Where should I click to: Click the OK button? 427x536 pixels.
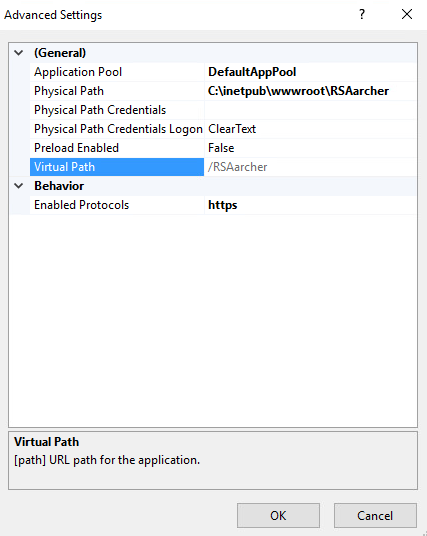click(278, 515)
